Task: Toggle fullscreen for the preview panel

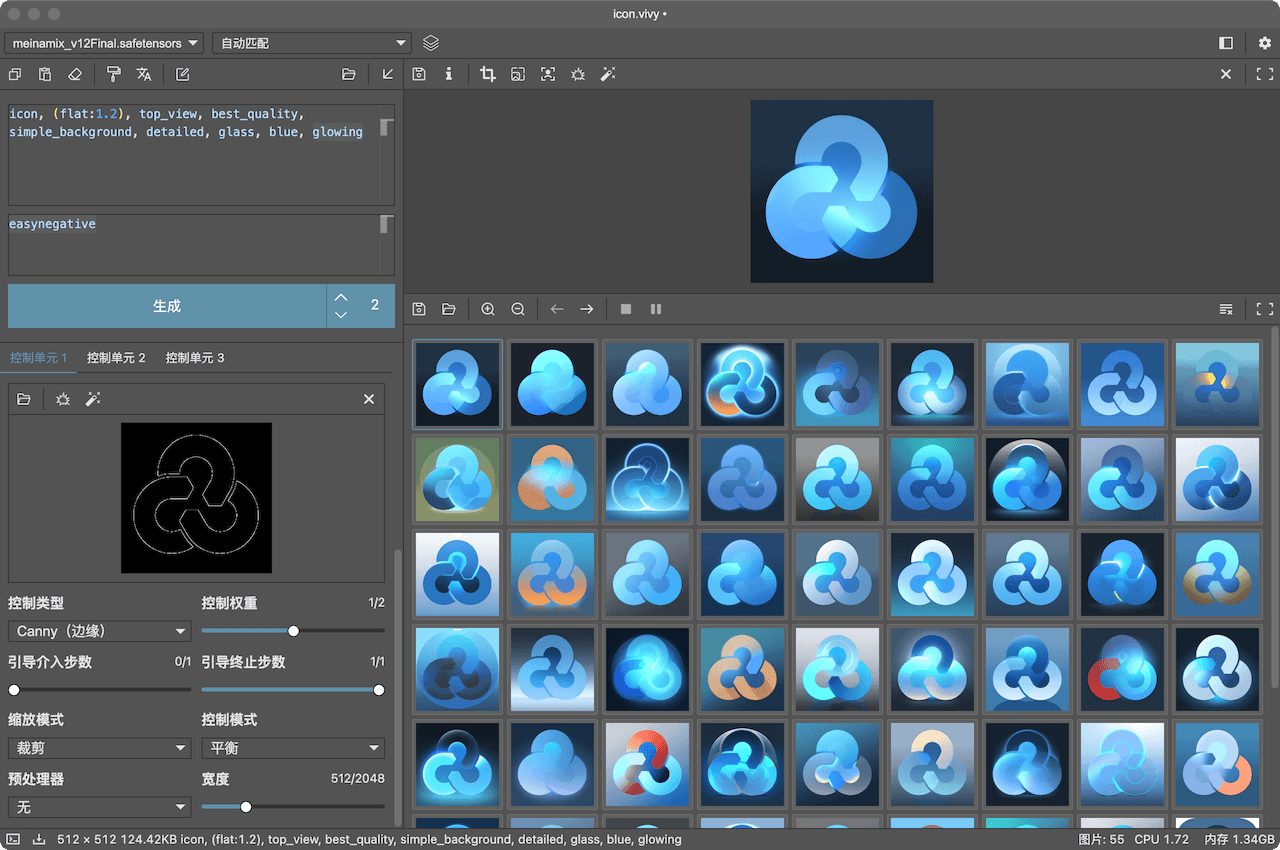Action: pos(1265,74)
